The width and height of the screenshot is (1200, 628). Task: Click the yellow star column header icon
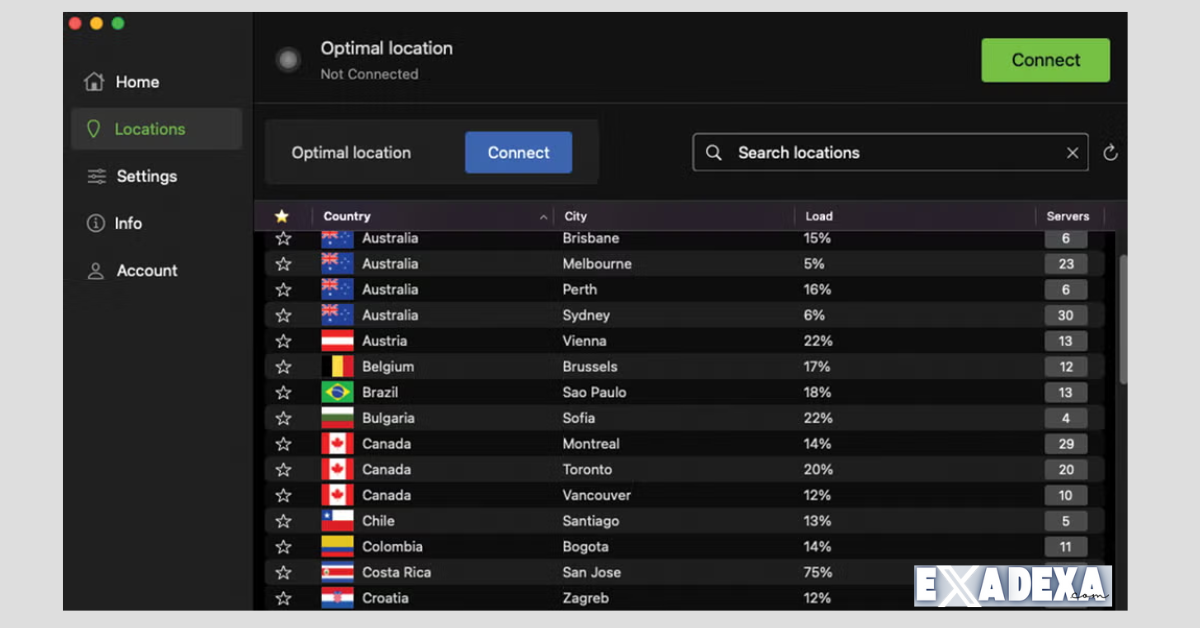point(283,215)
